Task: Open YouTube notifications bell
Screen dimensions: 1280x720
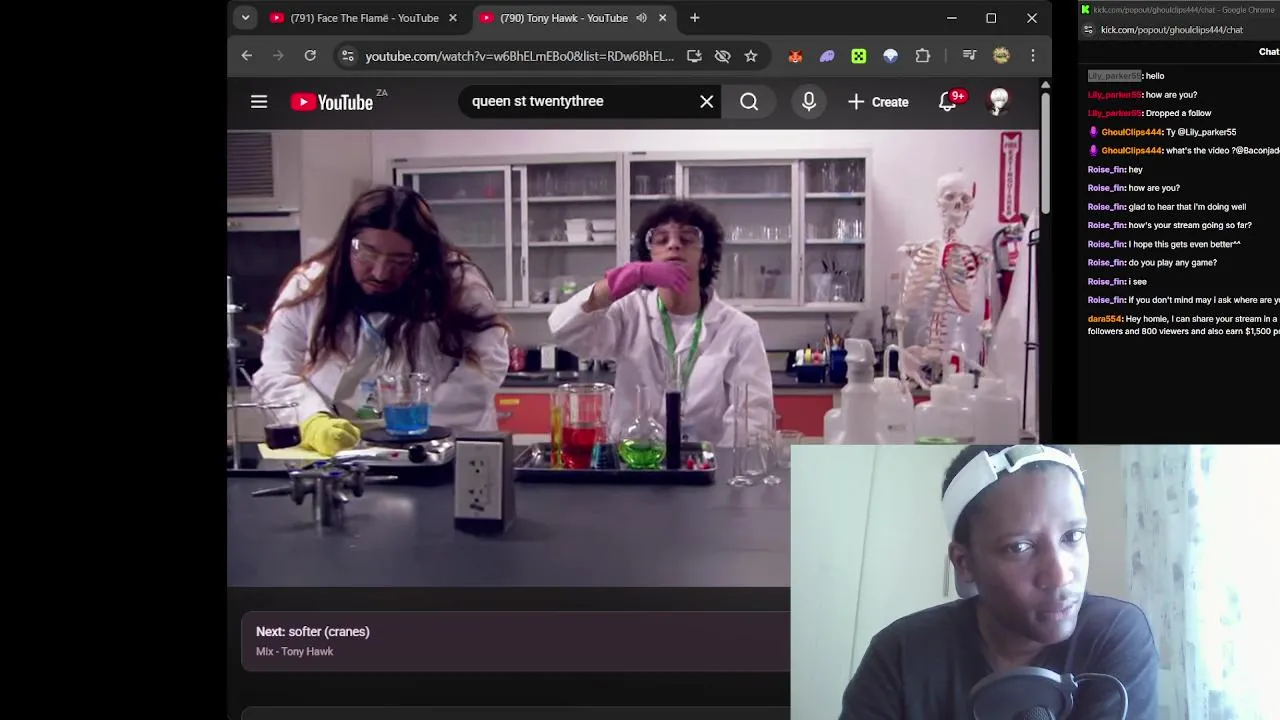Action: coord(948,101)
